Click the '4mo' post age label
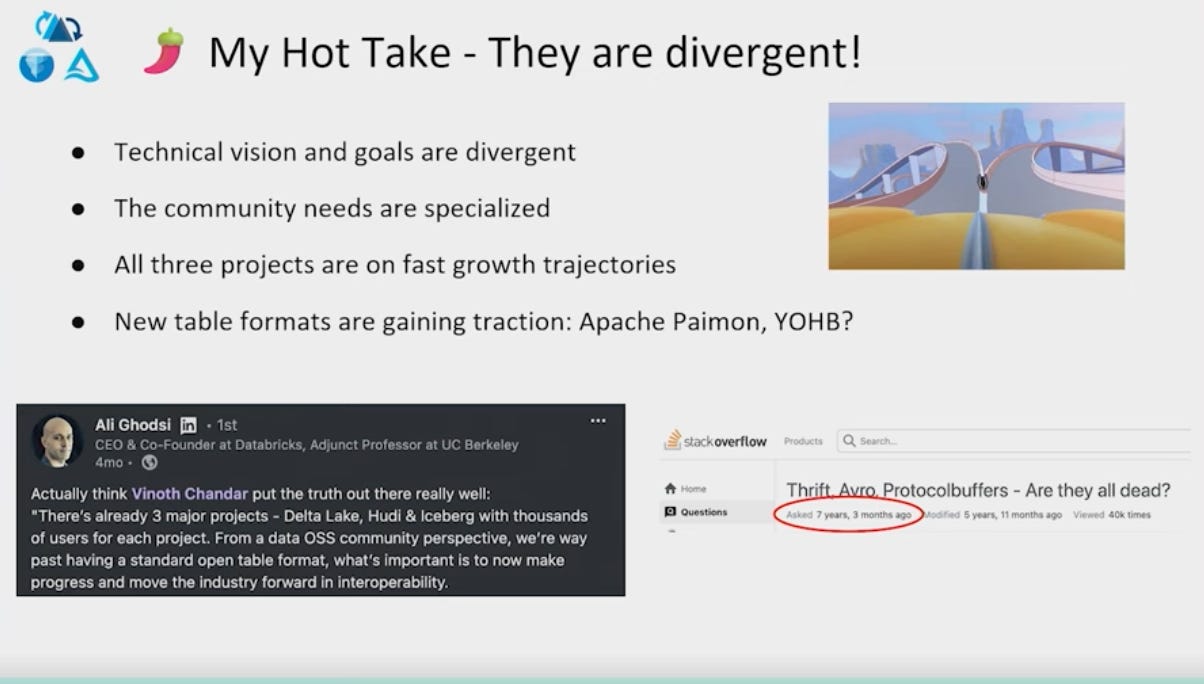Viewport: 1204px width, 684px height. (x=109, y=462)
